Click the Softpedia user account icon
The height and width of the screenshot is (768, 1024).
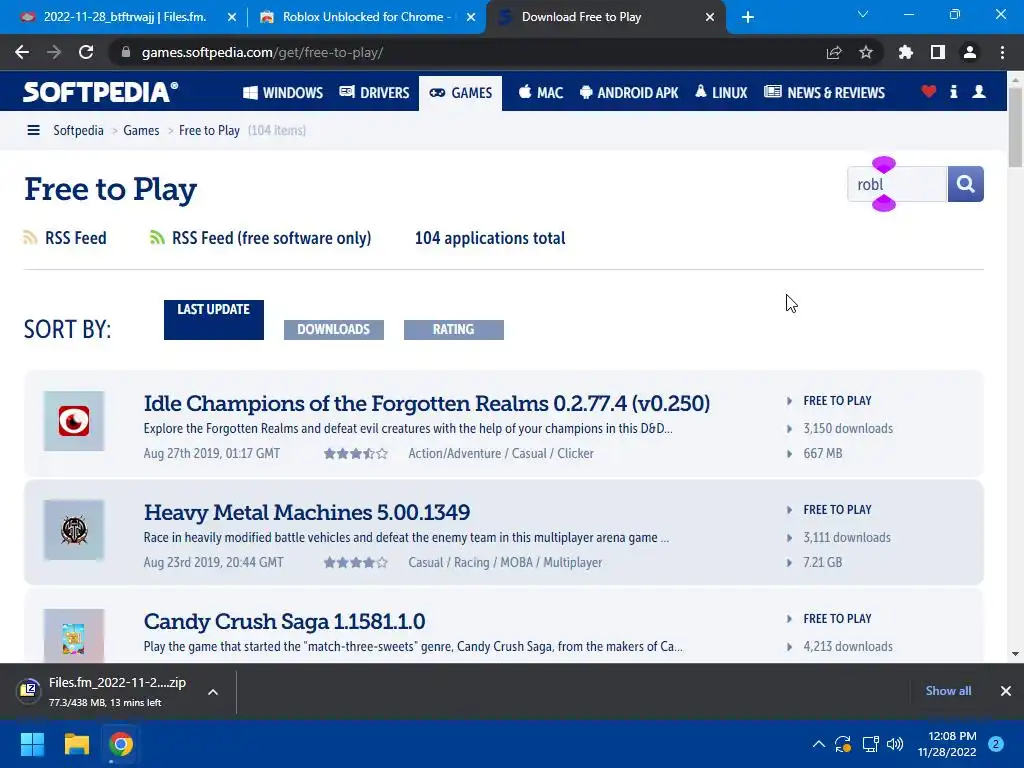[x=979, y=92]
